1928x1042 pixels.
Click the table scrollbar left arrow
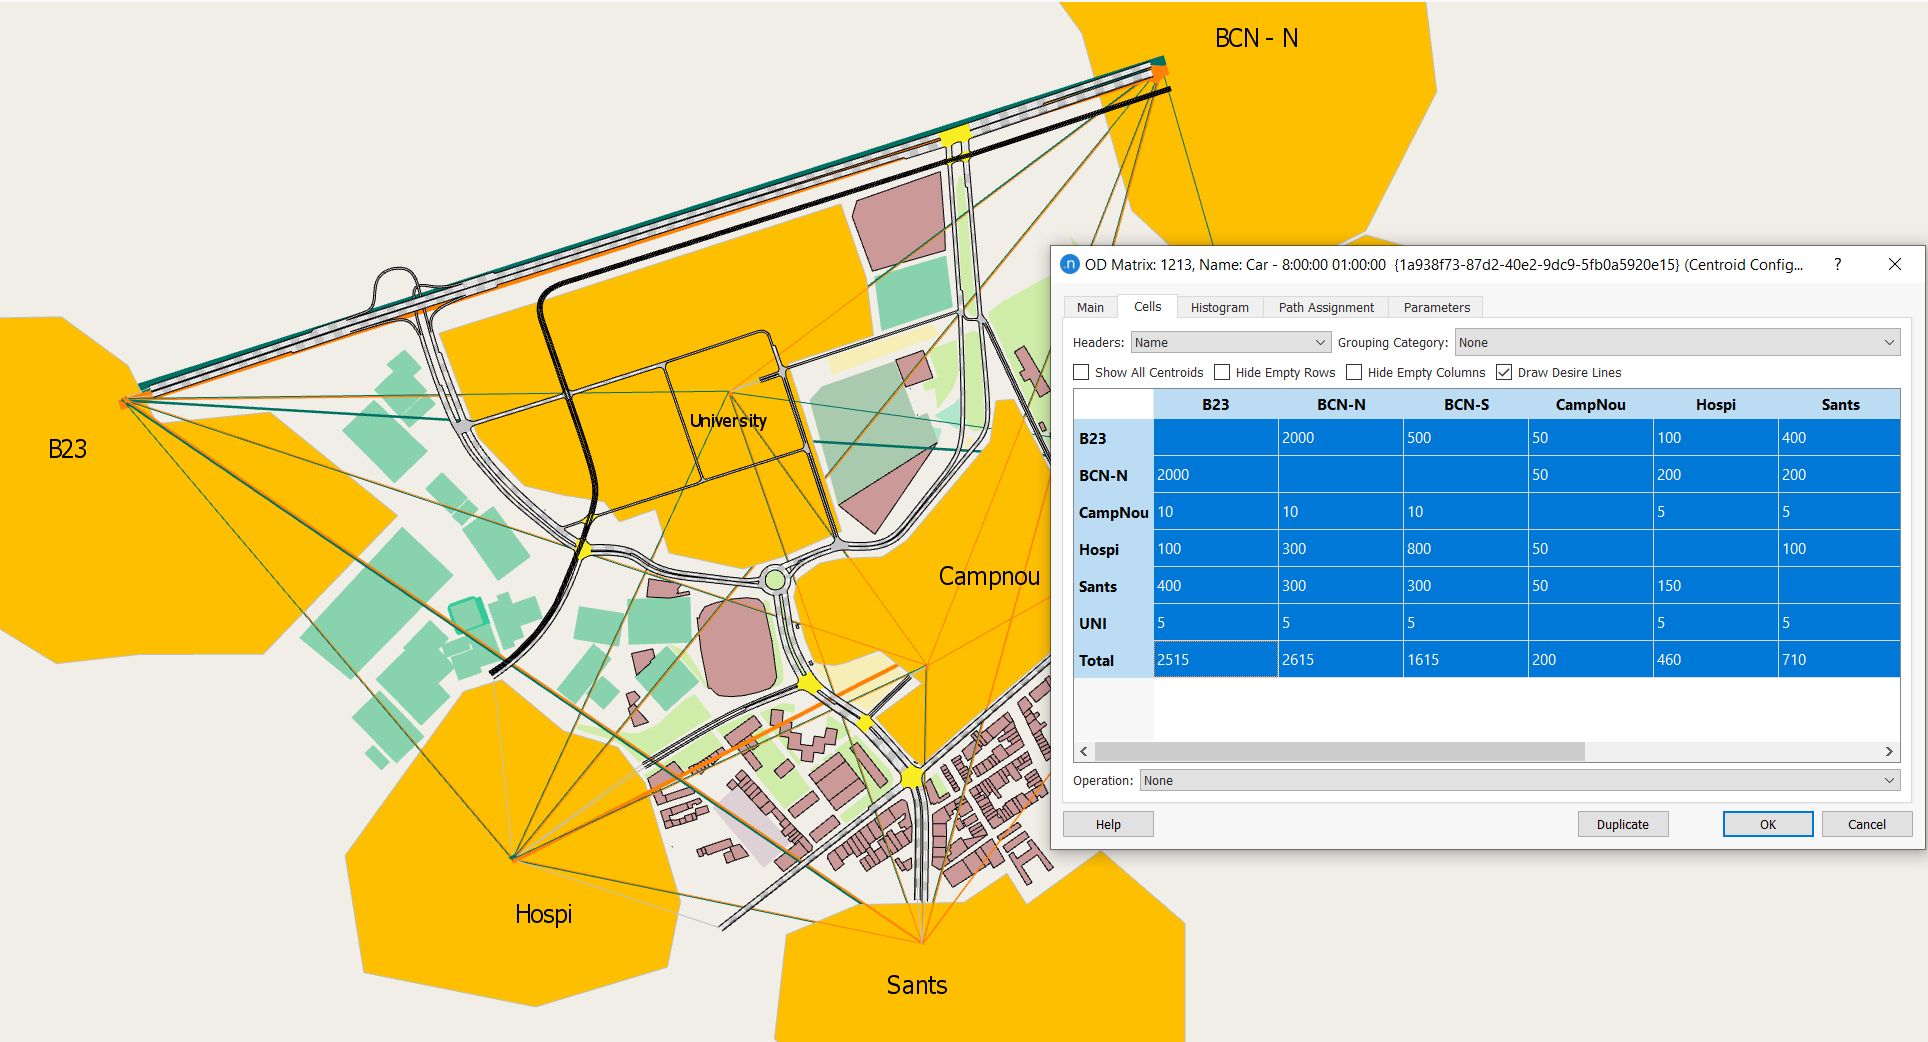pos(1084,751)
